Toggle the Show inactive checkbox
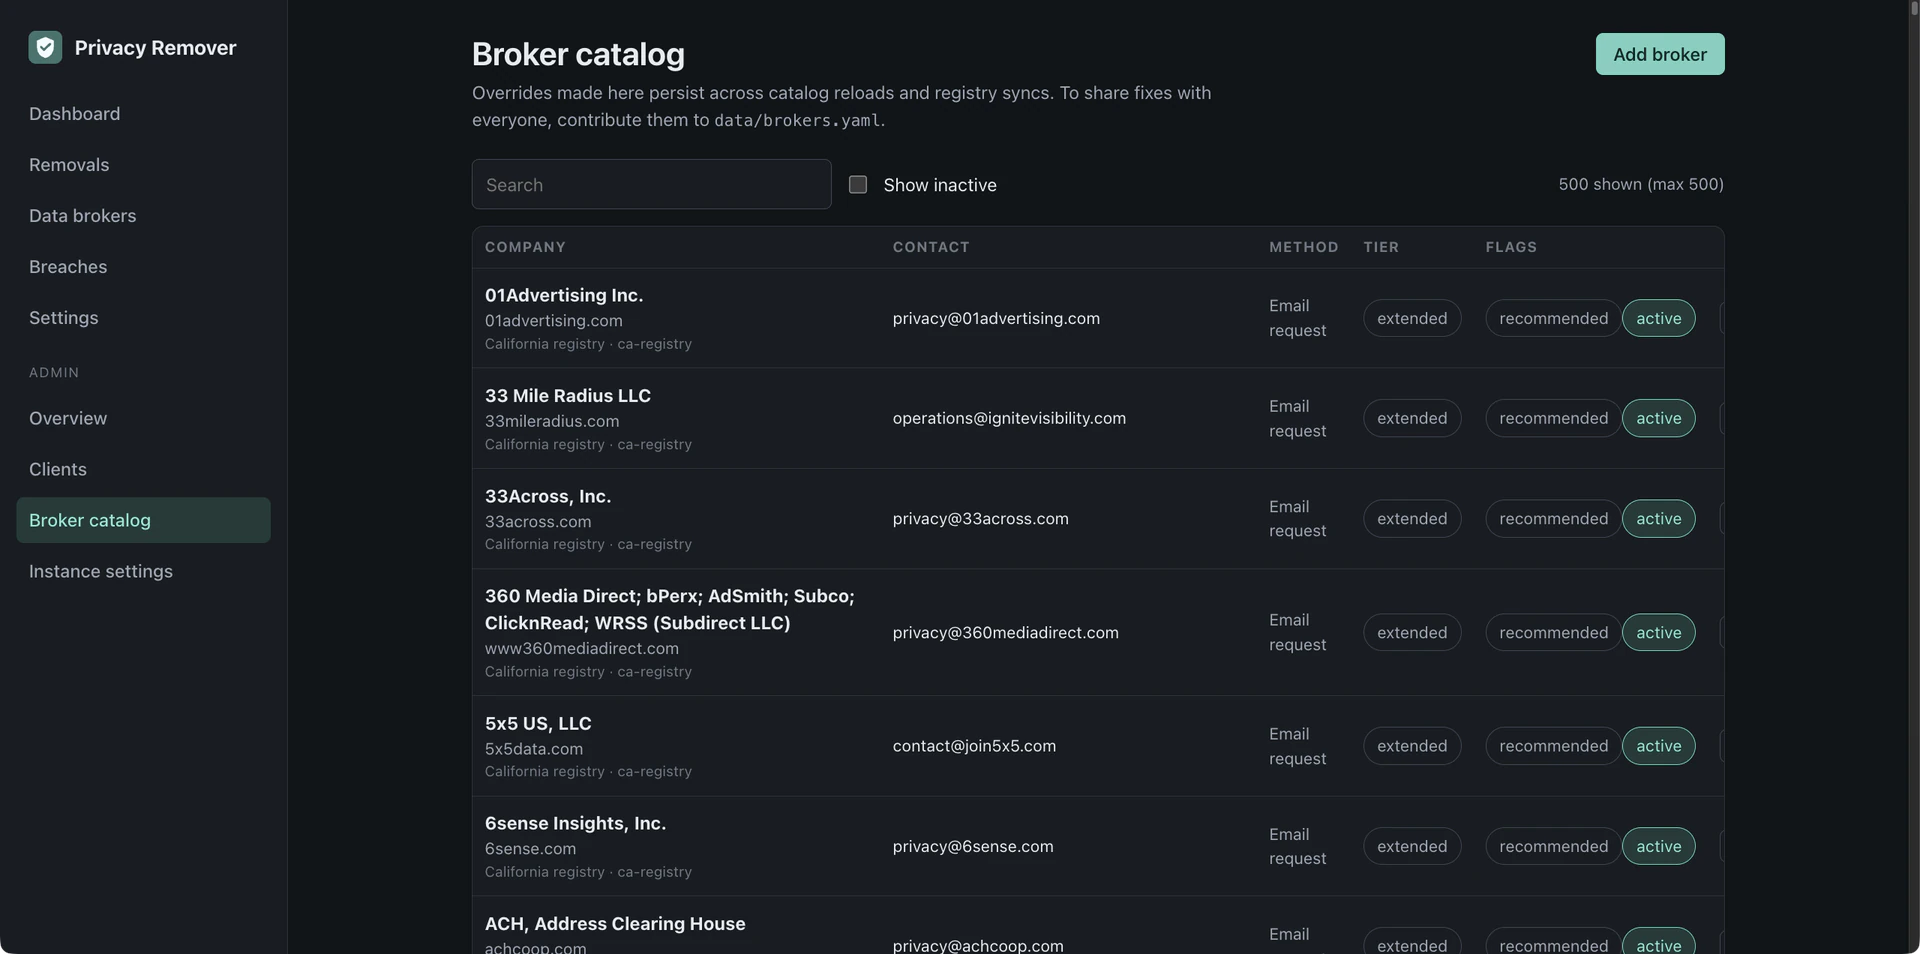This screenshot has width=1920, height=954. tap(858, 184)
